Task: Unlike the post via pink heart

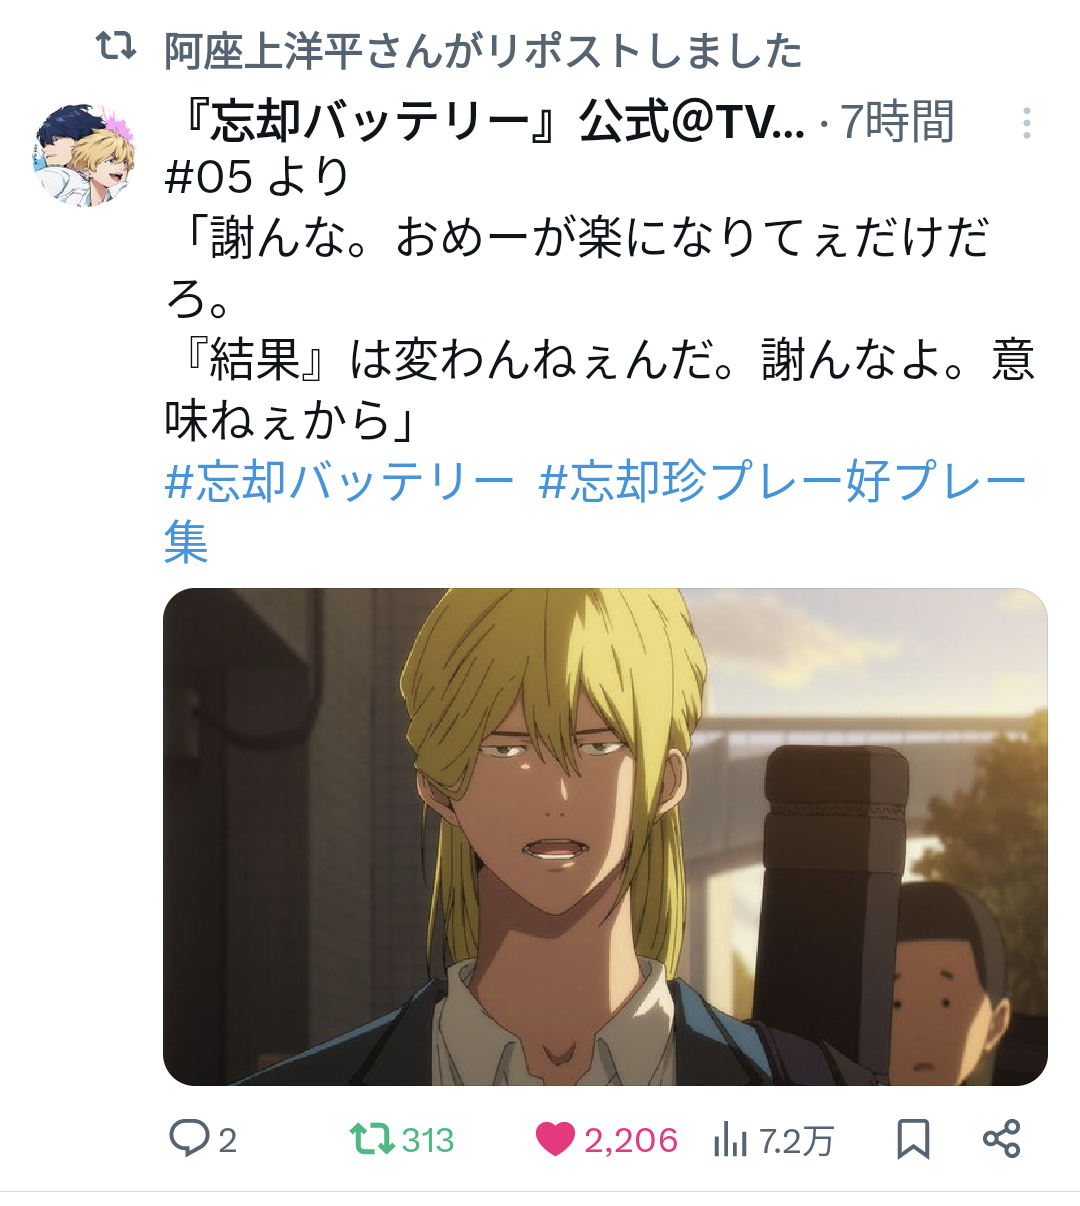Action: tap(555, 1139)
